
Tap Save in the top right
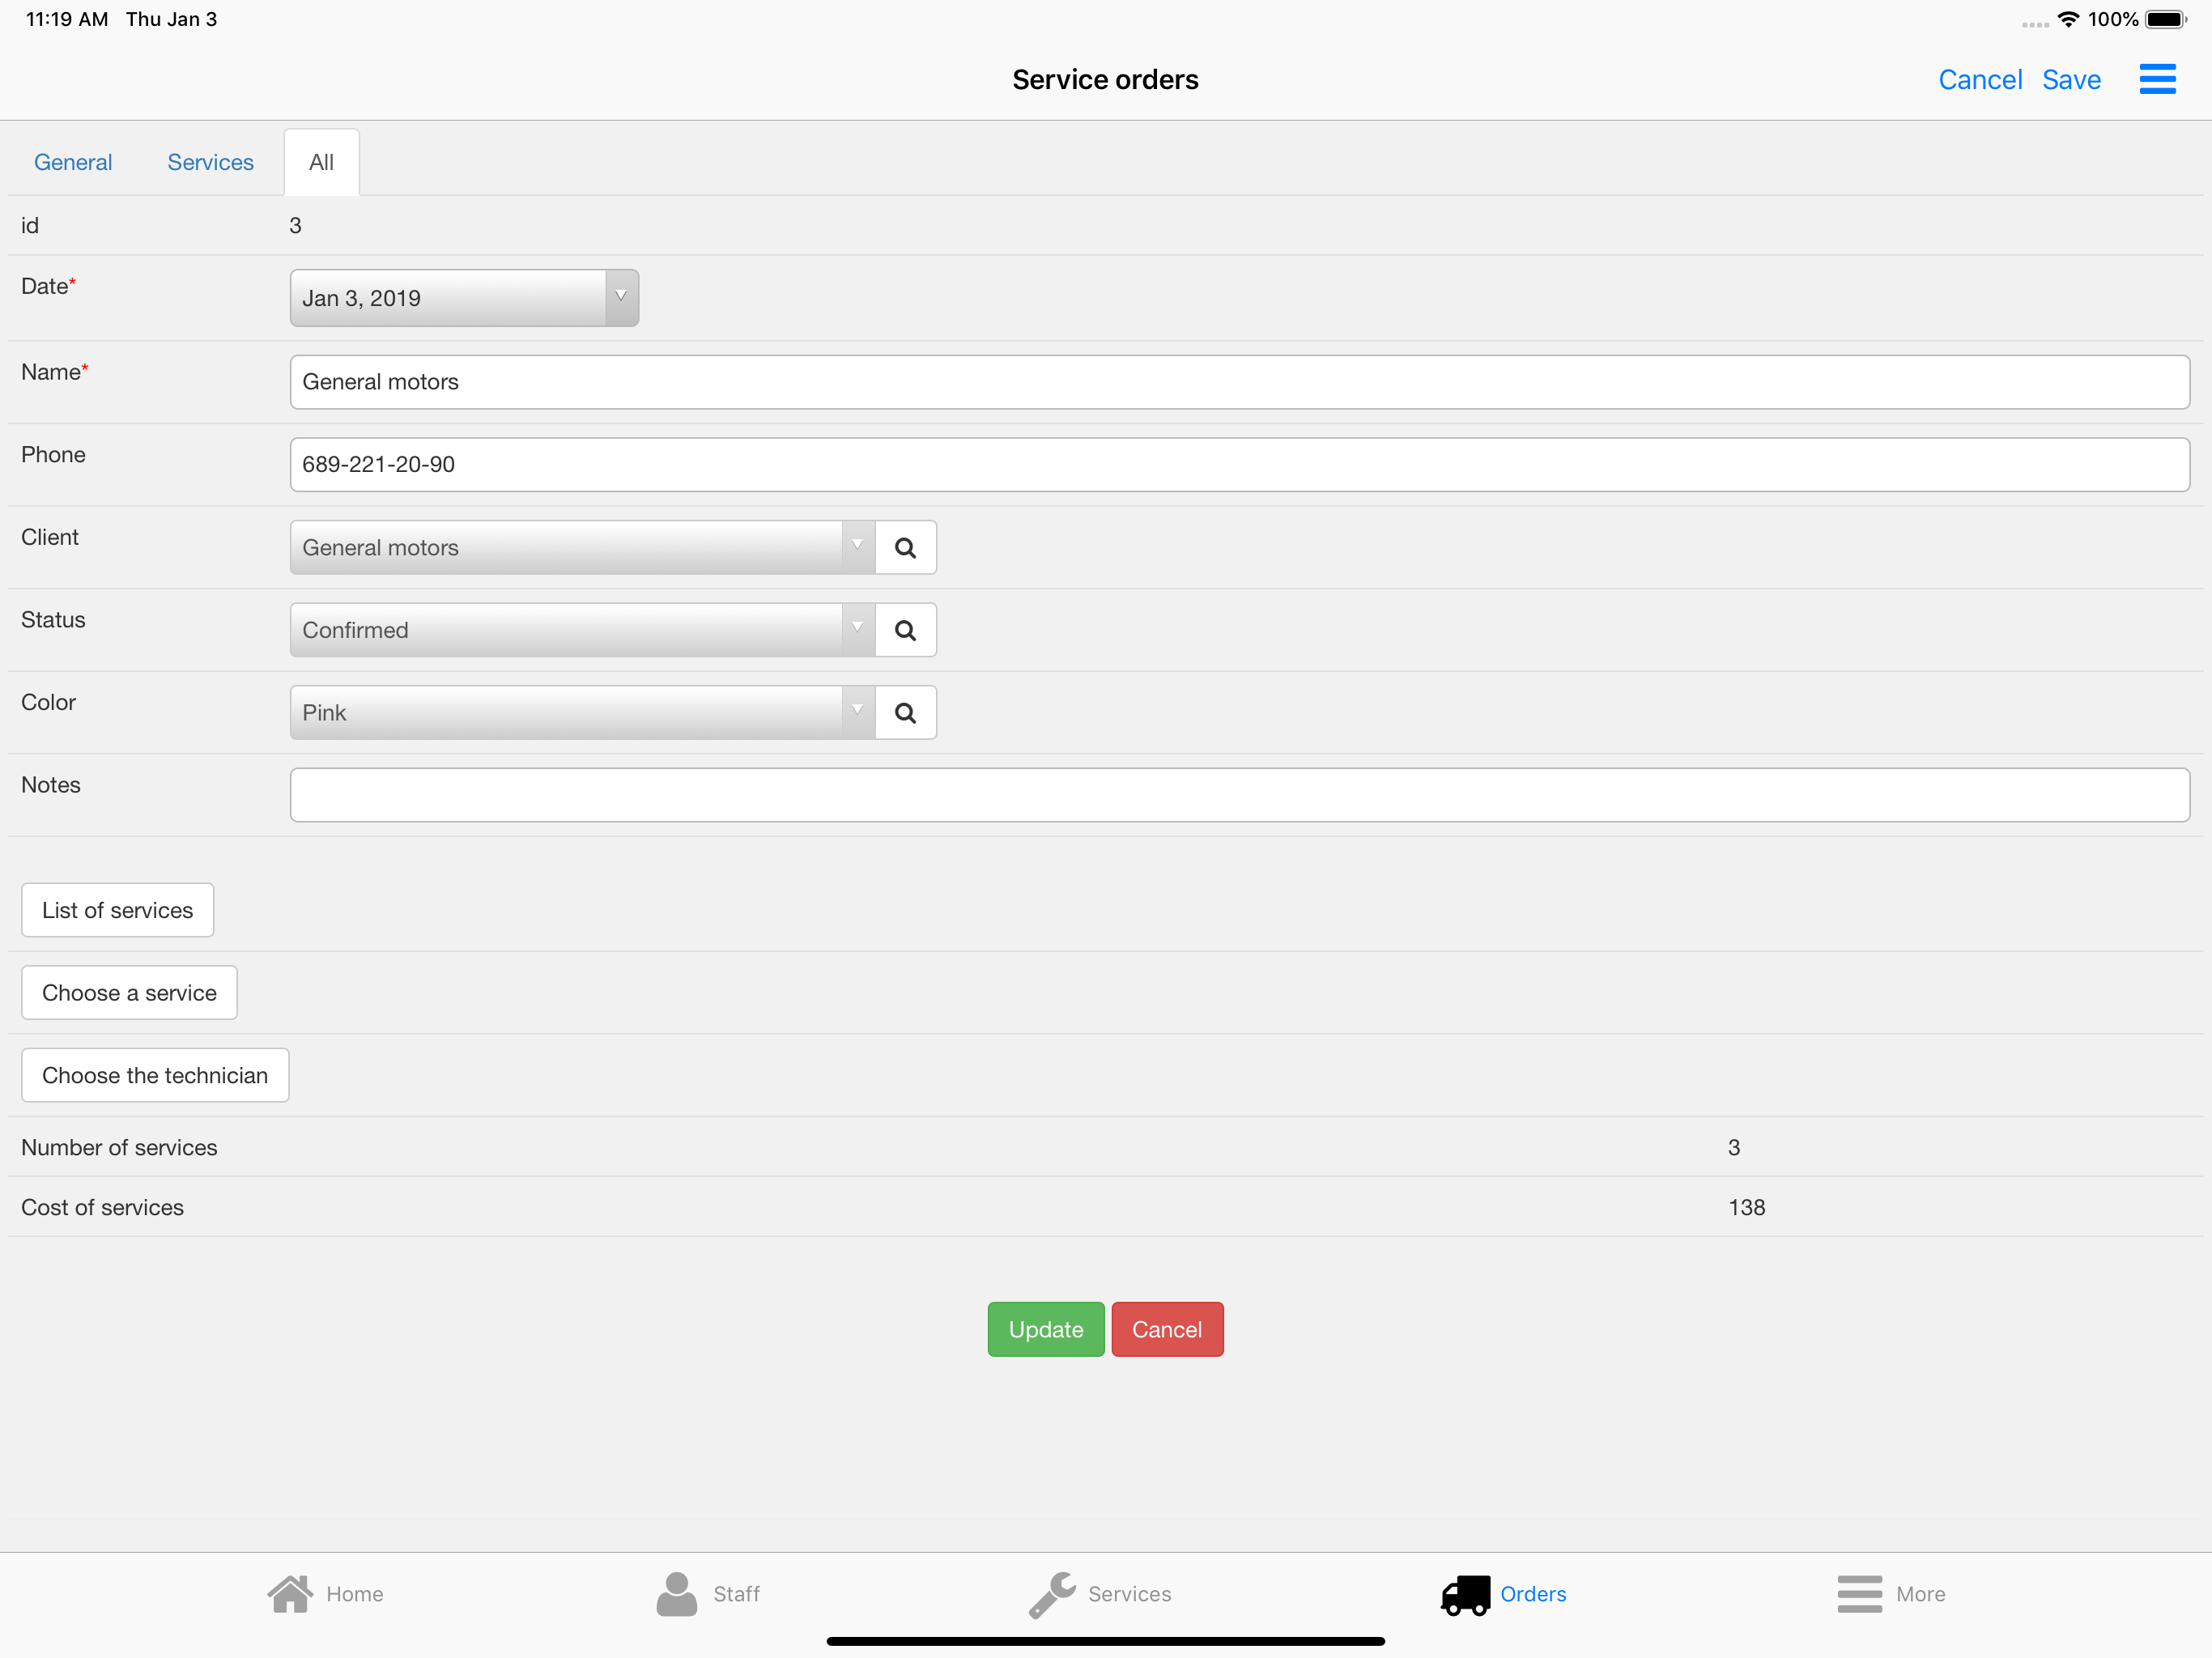pyautogui.click(x=2070, y=79)
